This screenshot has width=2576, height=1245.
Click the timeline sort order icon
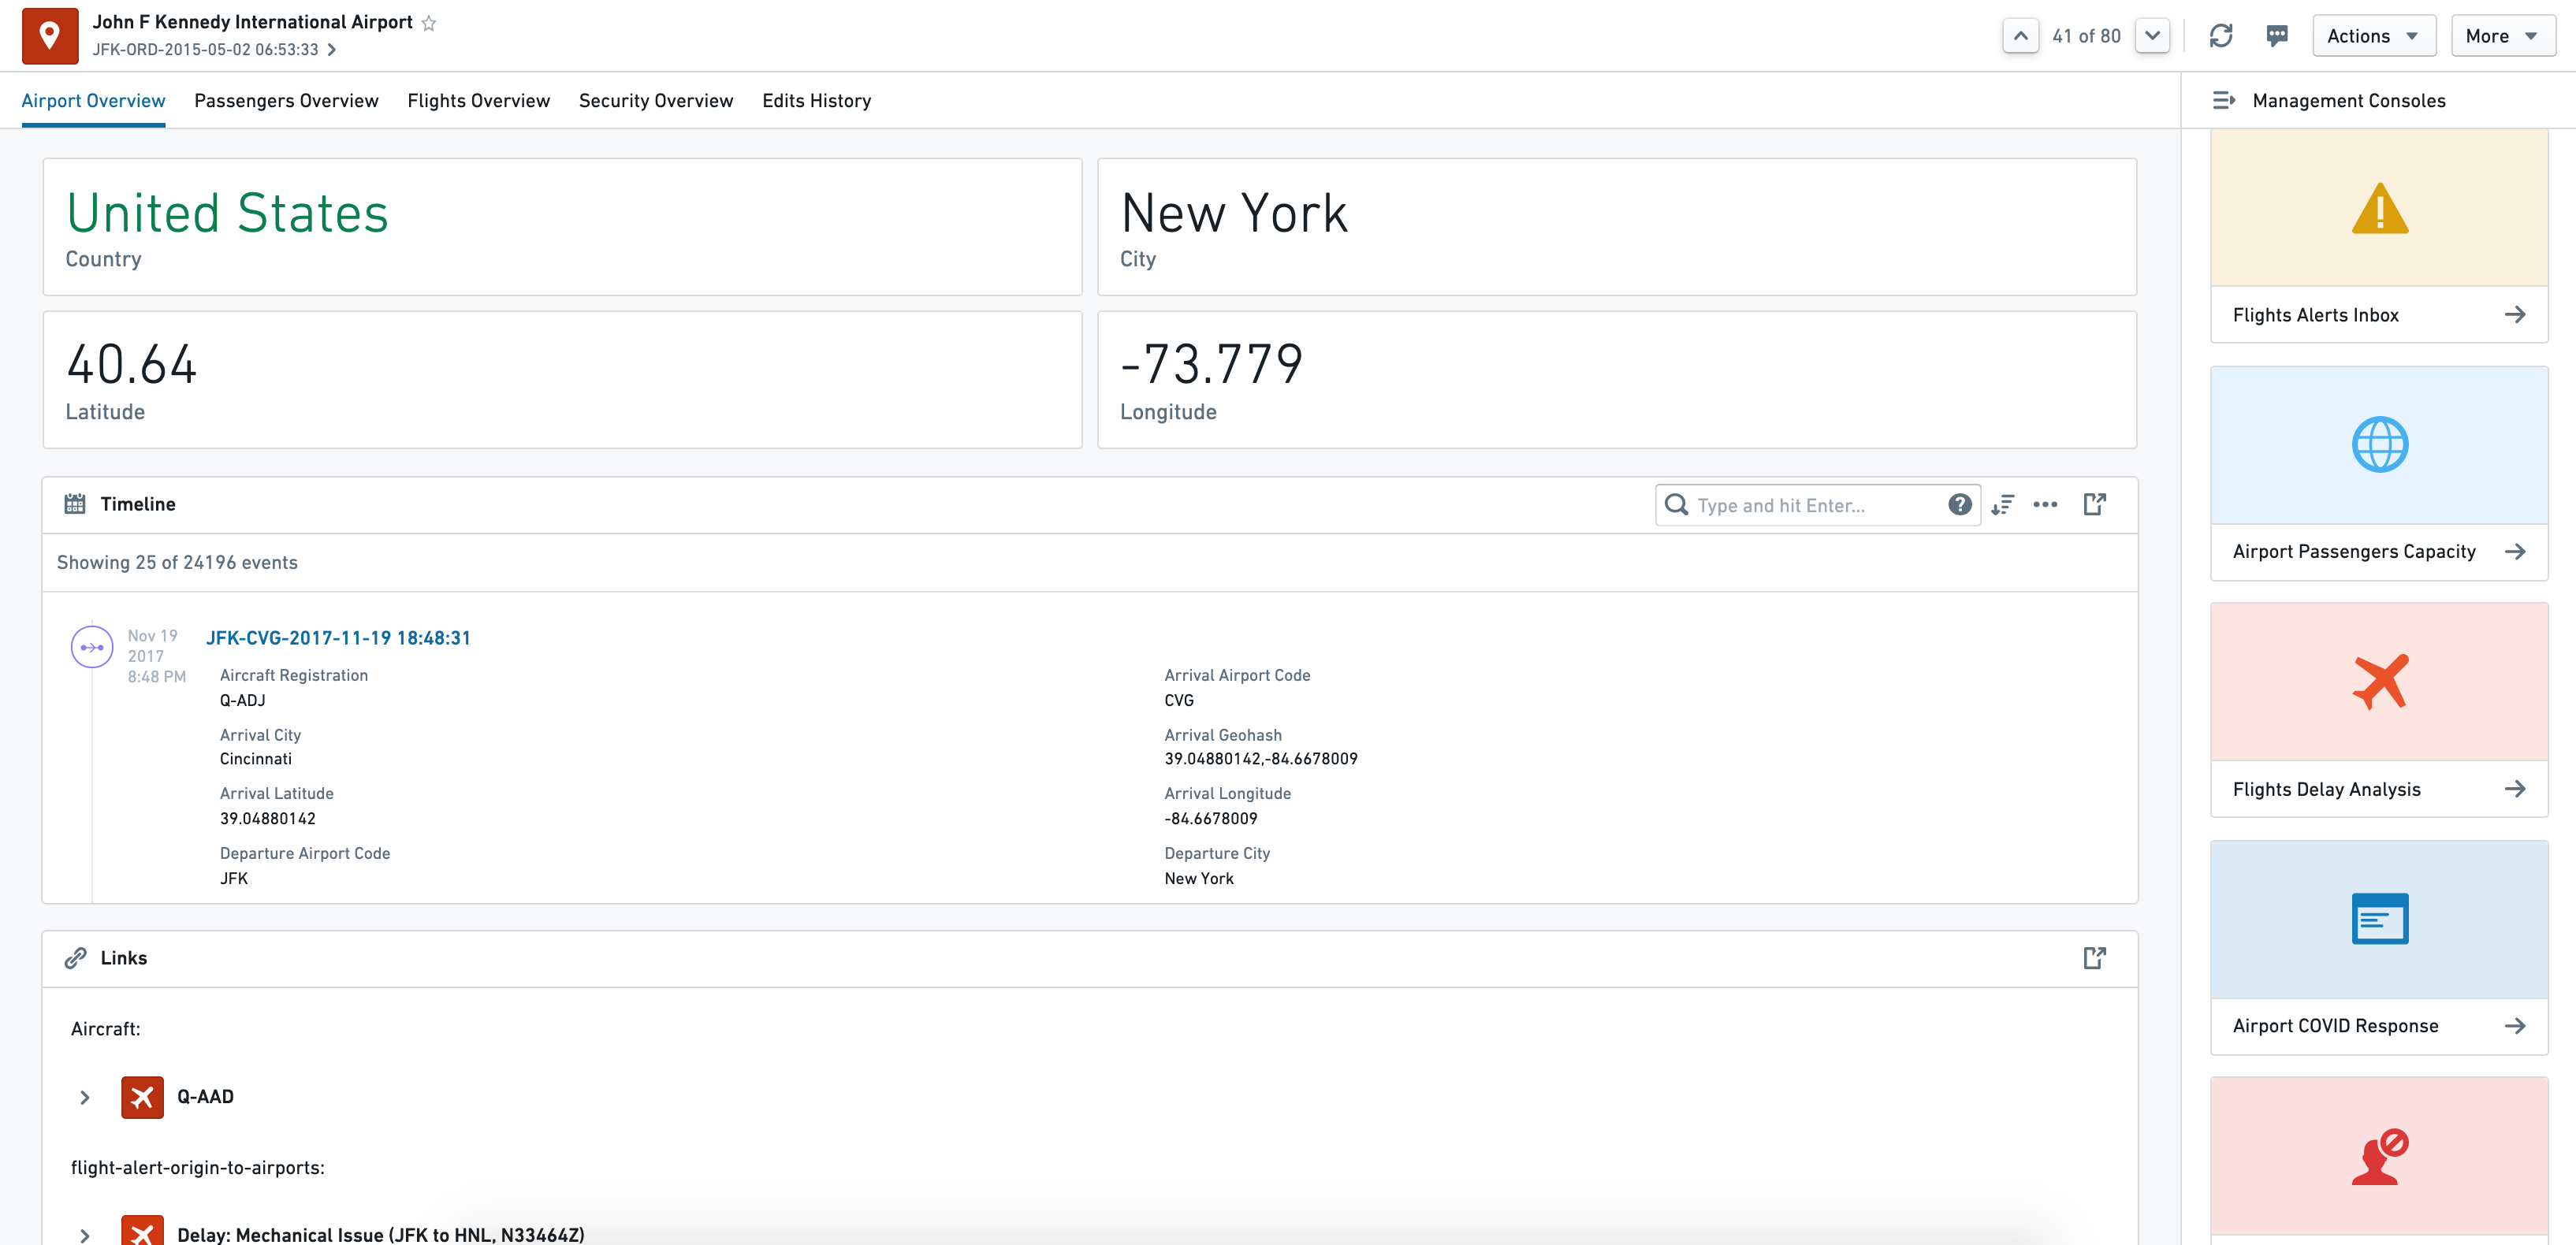(x=2002, y=505)
